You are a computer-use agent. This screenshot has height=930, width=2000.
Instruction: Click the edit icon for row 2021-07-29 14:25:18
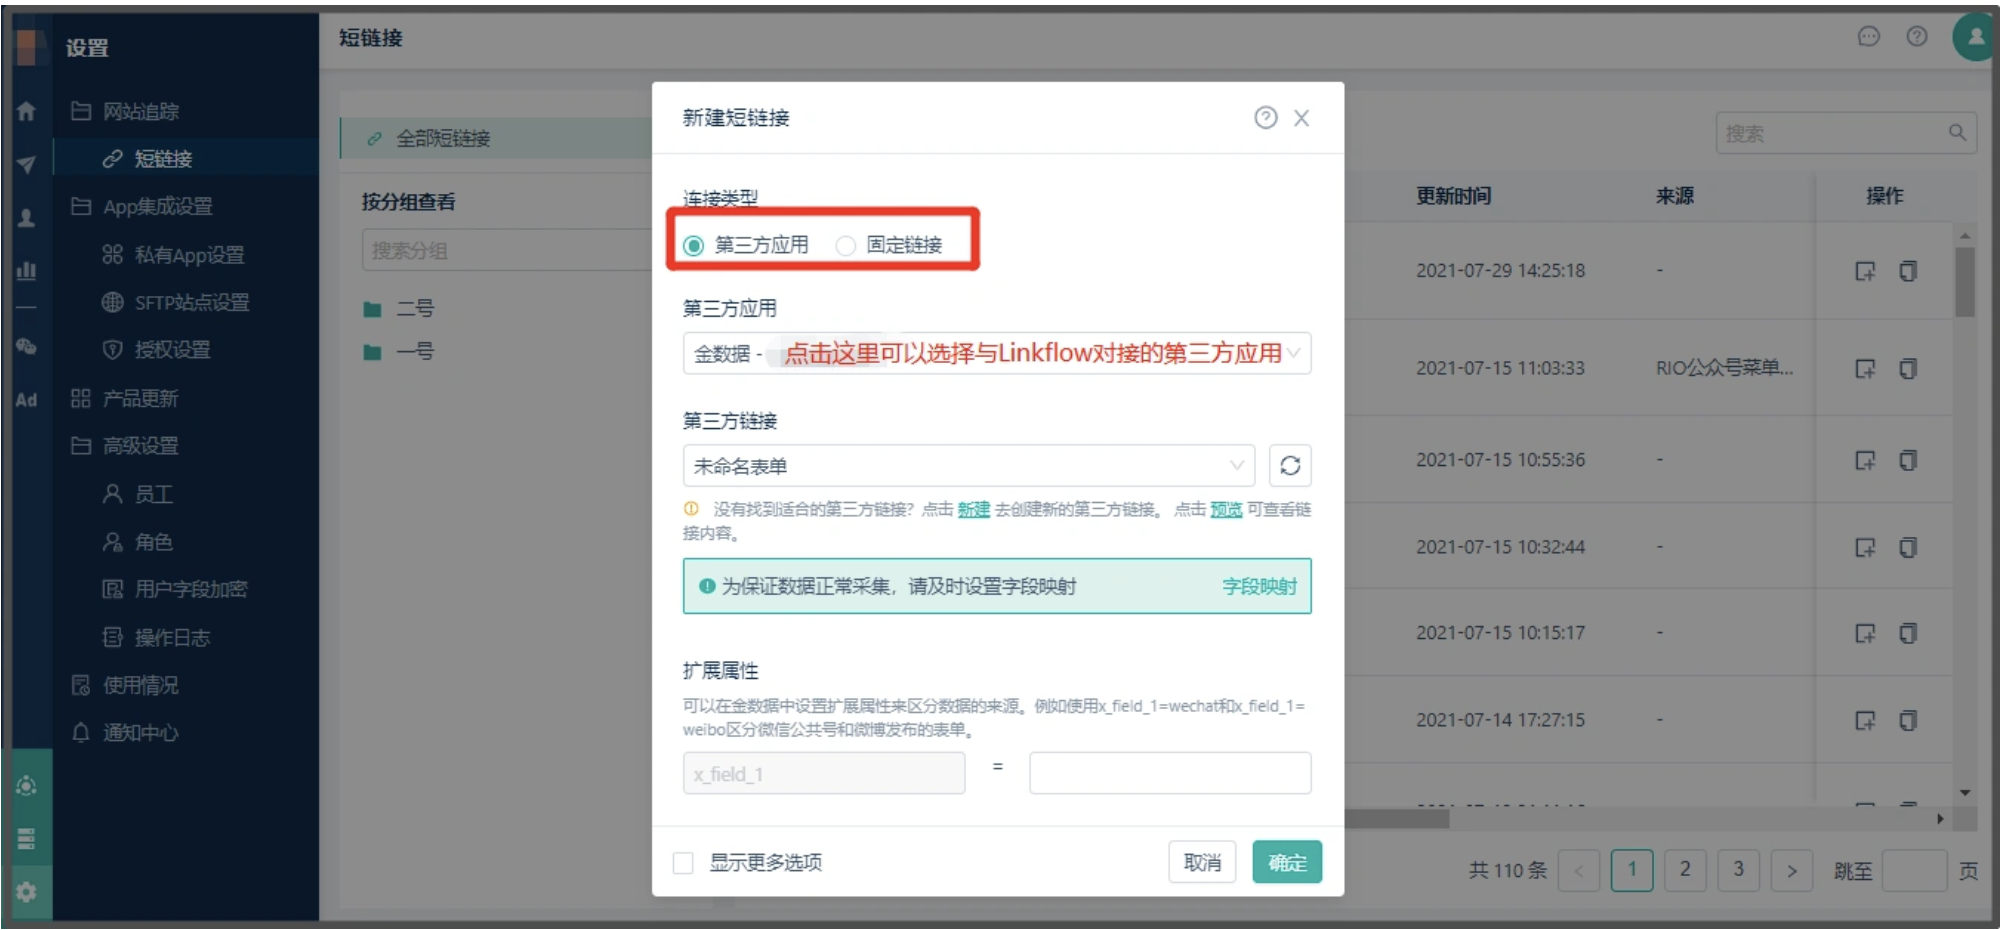tap(1865, 271)
